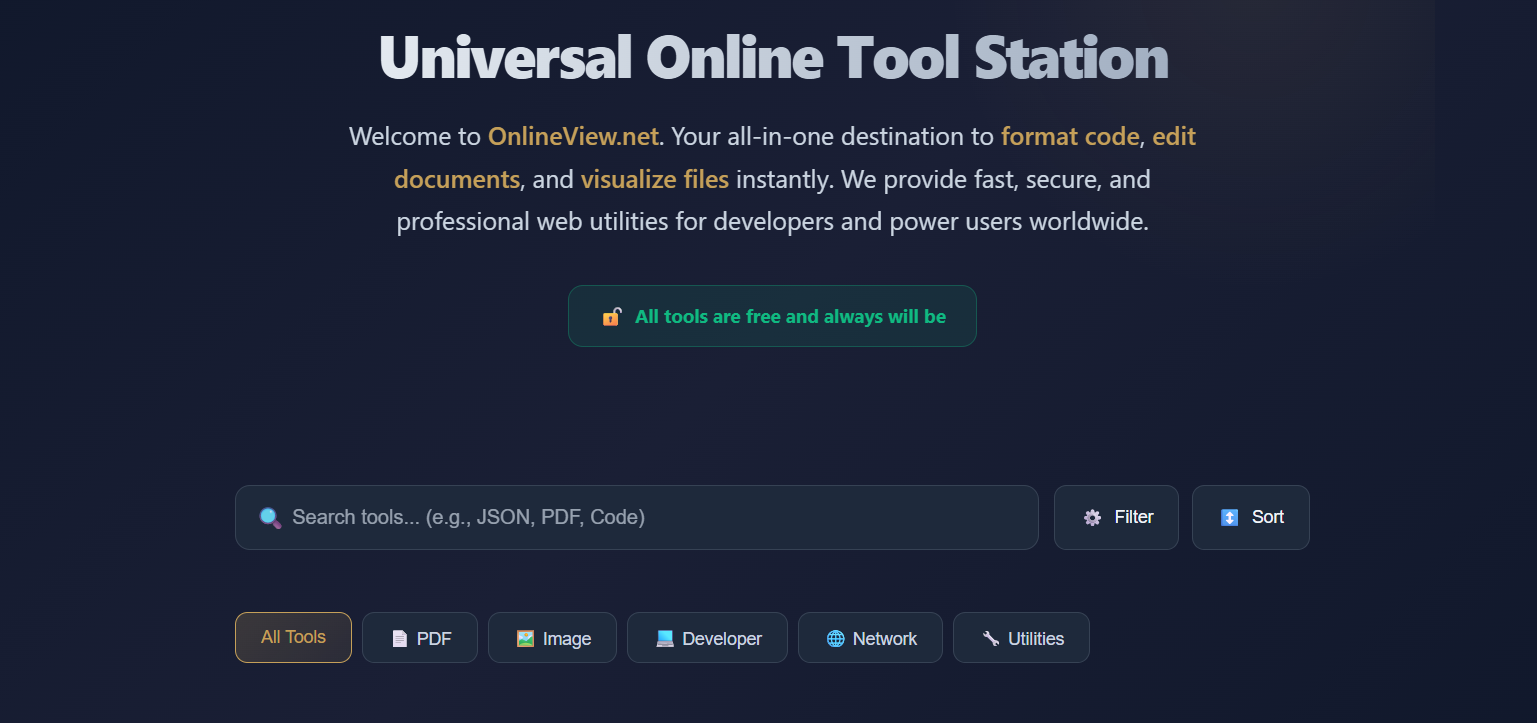The width and height of the screenshot is (1537, 723).
Task: Click the laptop icon on Developer category
Action: pos(664,639)
